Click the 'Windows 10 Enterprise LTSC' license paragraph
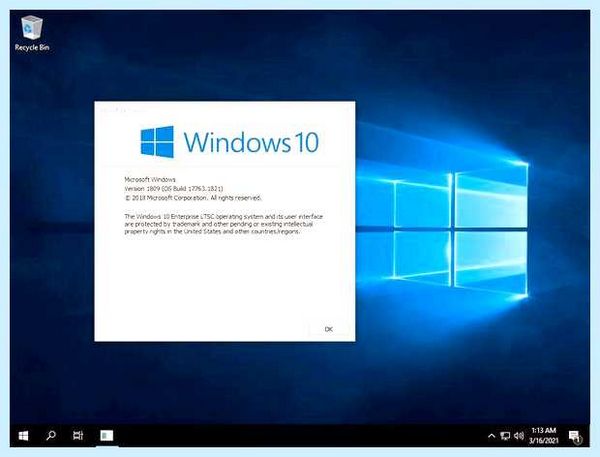600x457 pixels. pyautogui.click(x=223, y=224)
